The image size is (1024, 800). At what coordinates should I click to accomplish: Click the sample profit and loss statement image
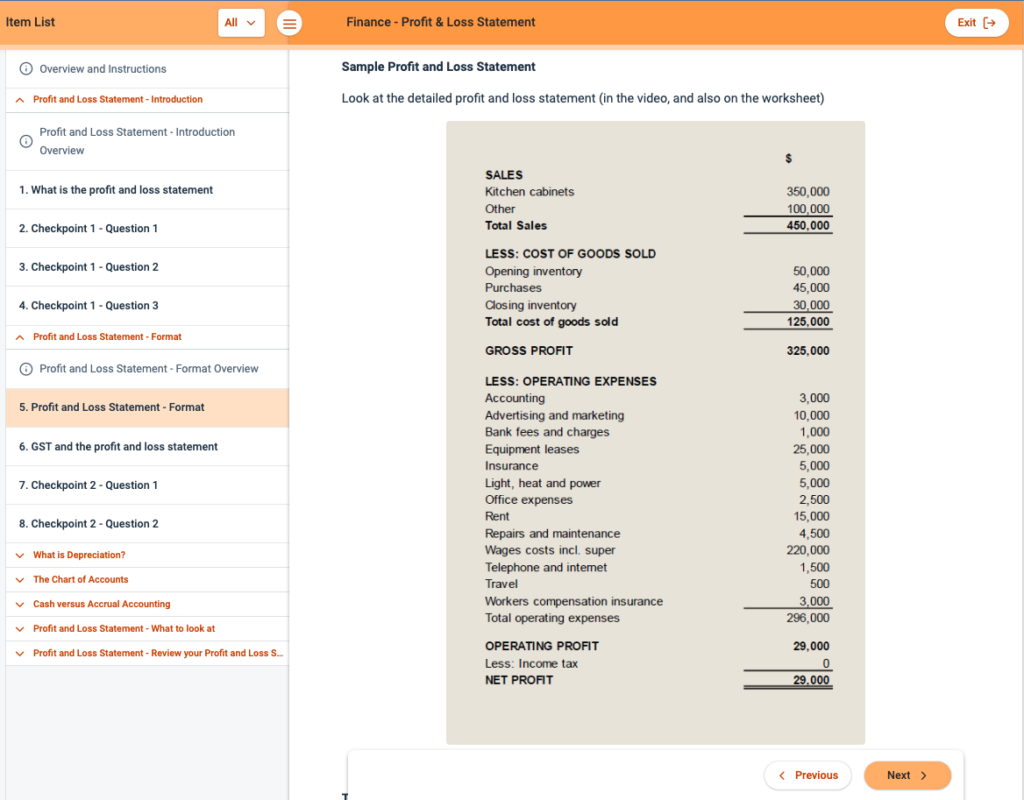point(655,432)
